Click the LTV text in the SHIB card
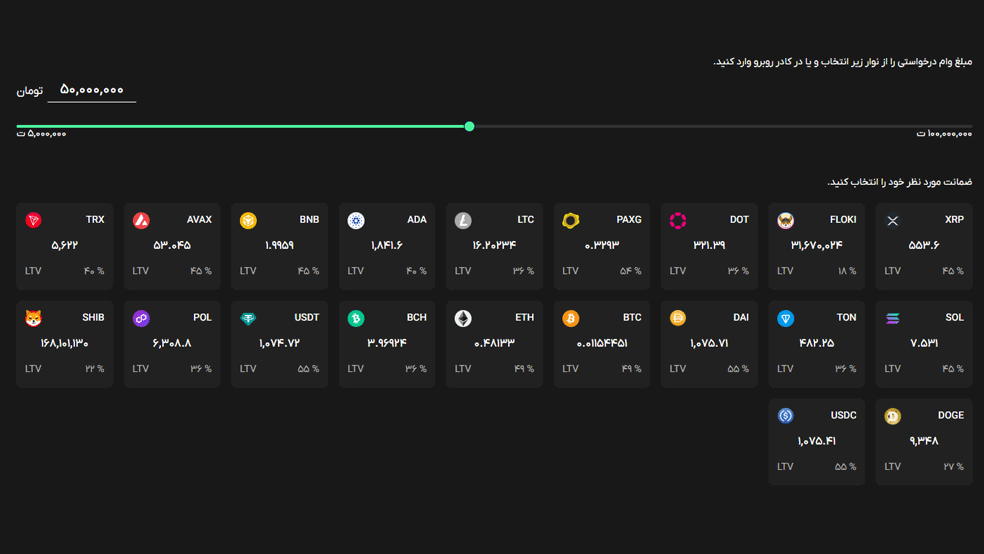This screenshot has height=554, width=984. (33, 369)
